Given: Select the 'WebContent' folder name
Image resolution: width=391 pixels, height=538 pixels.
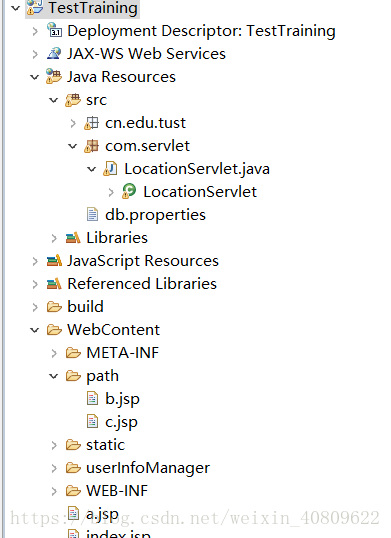Looking at the screenshot, I should pyautogui.click(x=114, y=330).
